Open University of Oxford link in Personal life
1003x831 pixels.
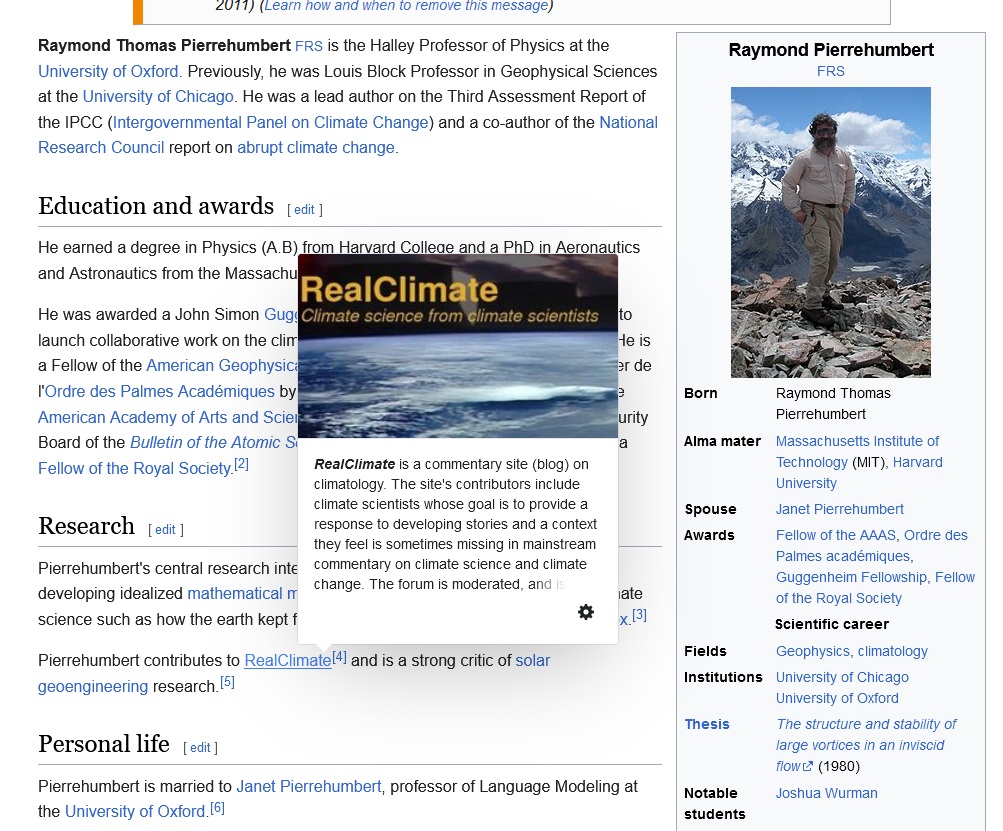[x=136, y=812]
